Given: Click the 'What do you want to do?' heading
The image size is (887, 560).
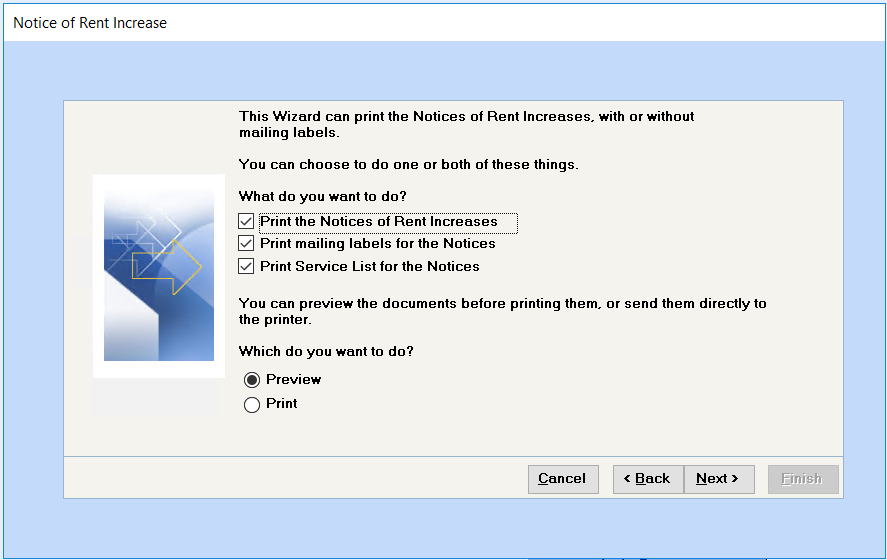Looking at the screenshot, I should point(322,196).
